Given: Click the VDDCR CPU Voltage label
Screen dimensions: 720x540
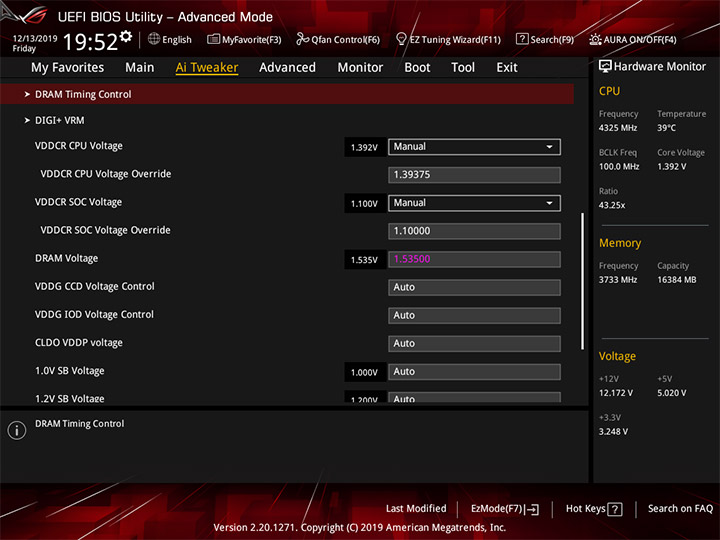Looking at the screenshot, I should (x=79, y=146).
